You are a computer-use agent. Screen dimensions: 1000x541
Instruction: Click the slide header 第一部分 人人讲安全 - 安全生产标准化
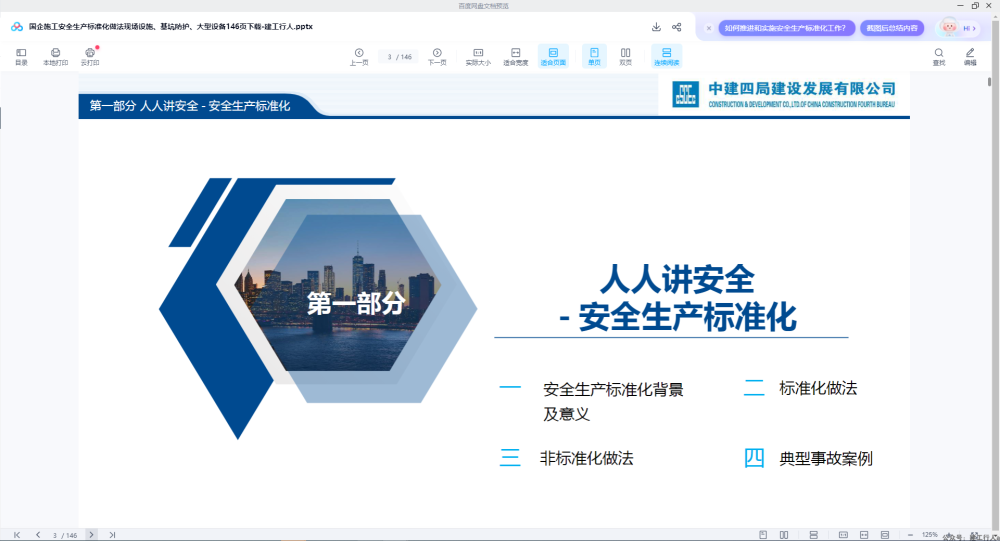click(x=189, y=106)
